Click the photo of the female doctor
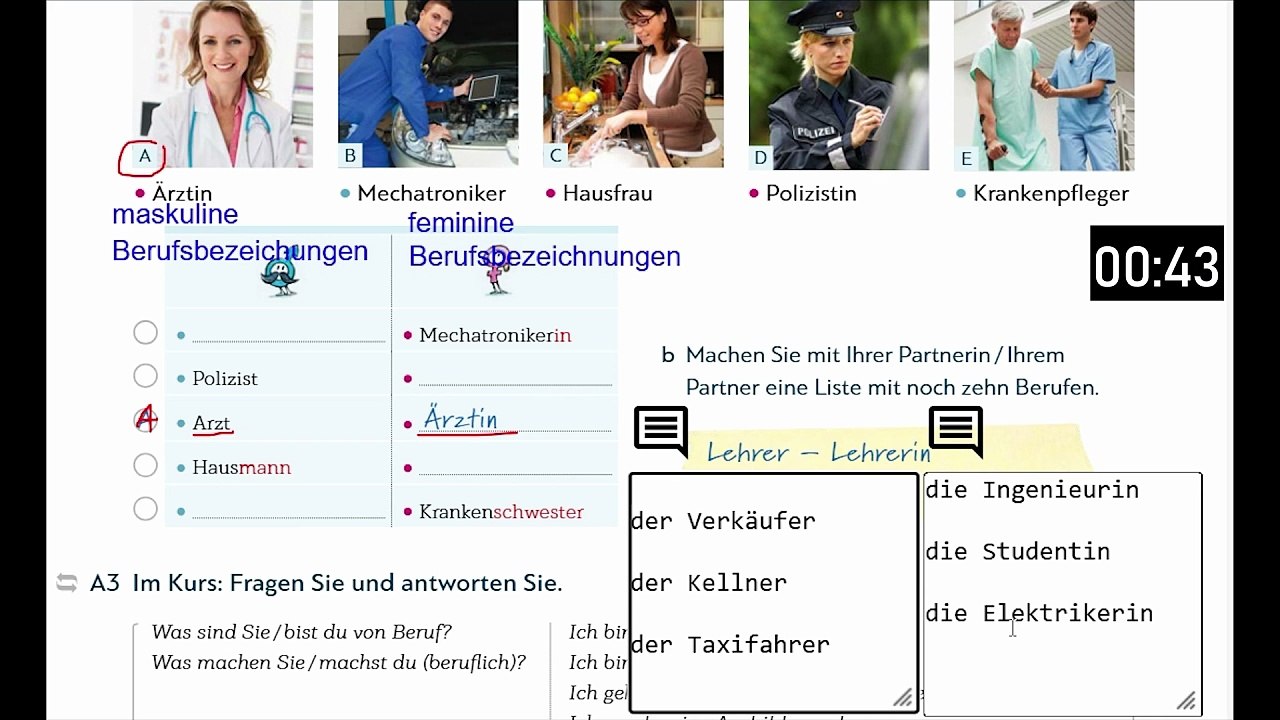 point(223,84)
